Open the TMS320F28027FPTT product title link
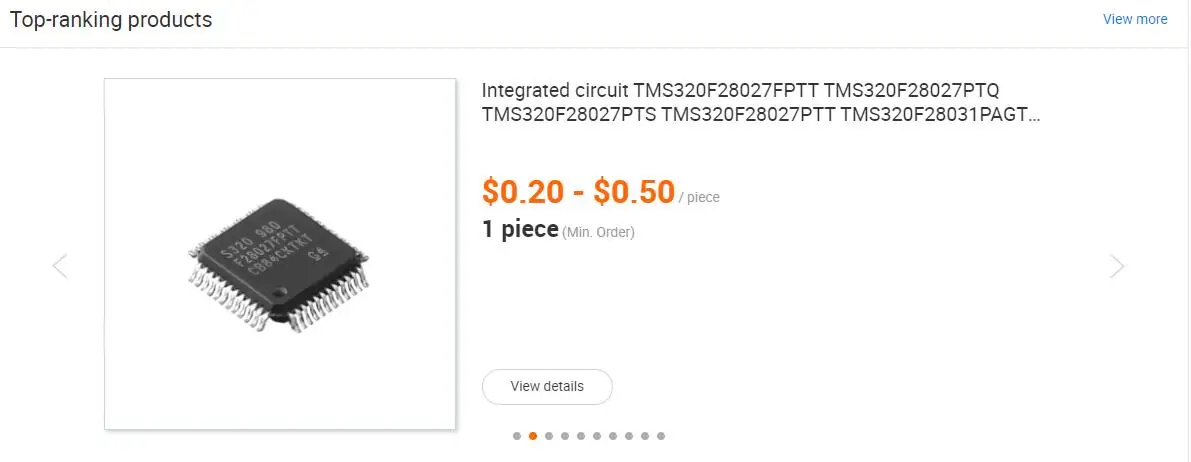Screen dimensions: 1191x462 (x=760, y=102)
